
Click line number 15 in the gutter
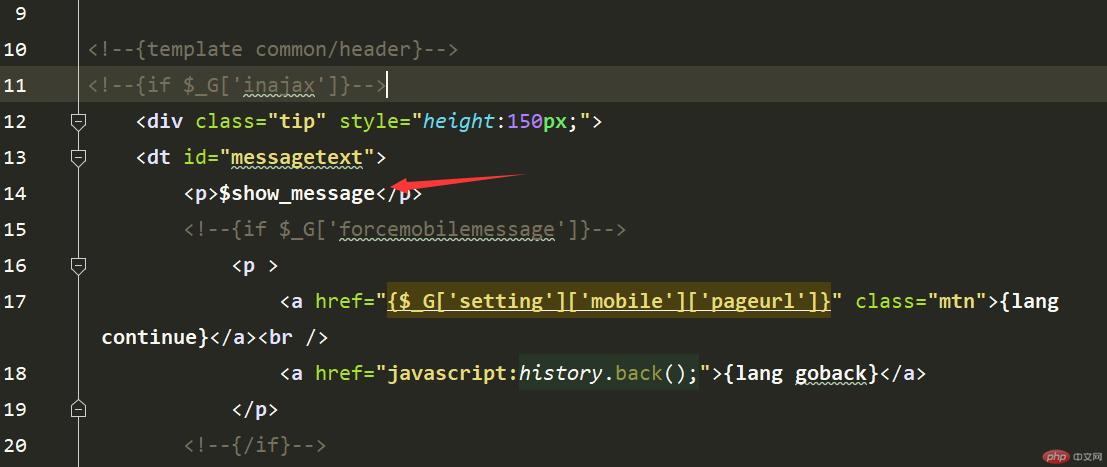15,230
